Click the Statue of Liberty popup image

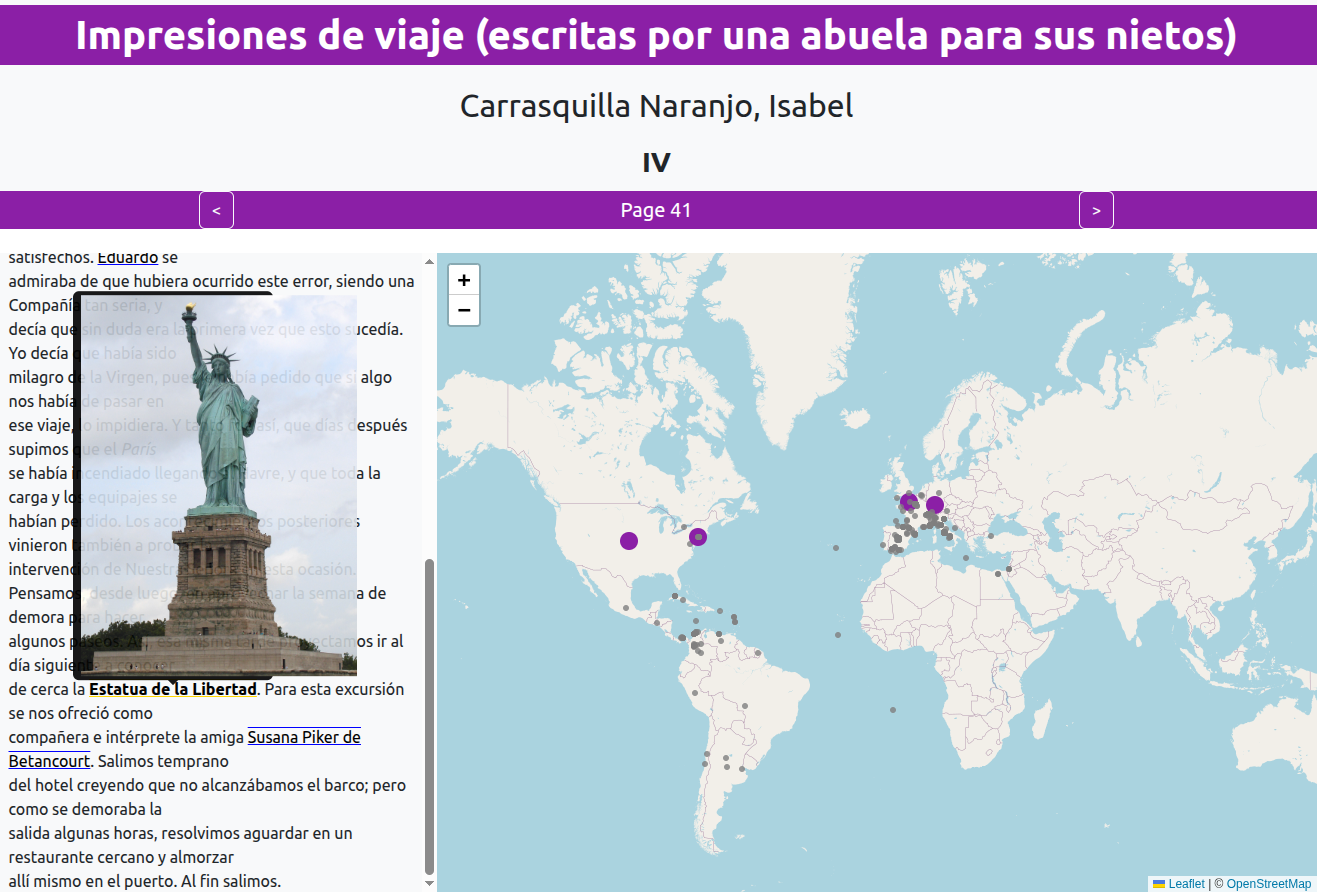(217, 484)
